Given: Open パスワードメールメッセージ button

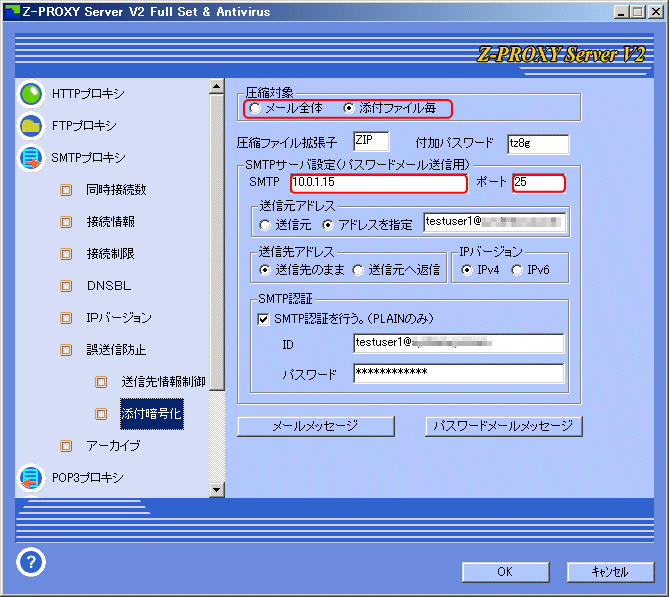Looking at the screenshot, I should click(503, 426).
